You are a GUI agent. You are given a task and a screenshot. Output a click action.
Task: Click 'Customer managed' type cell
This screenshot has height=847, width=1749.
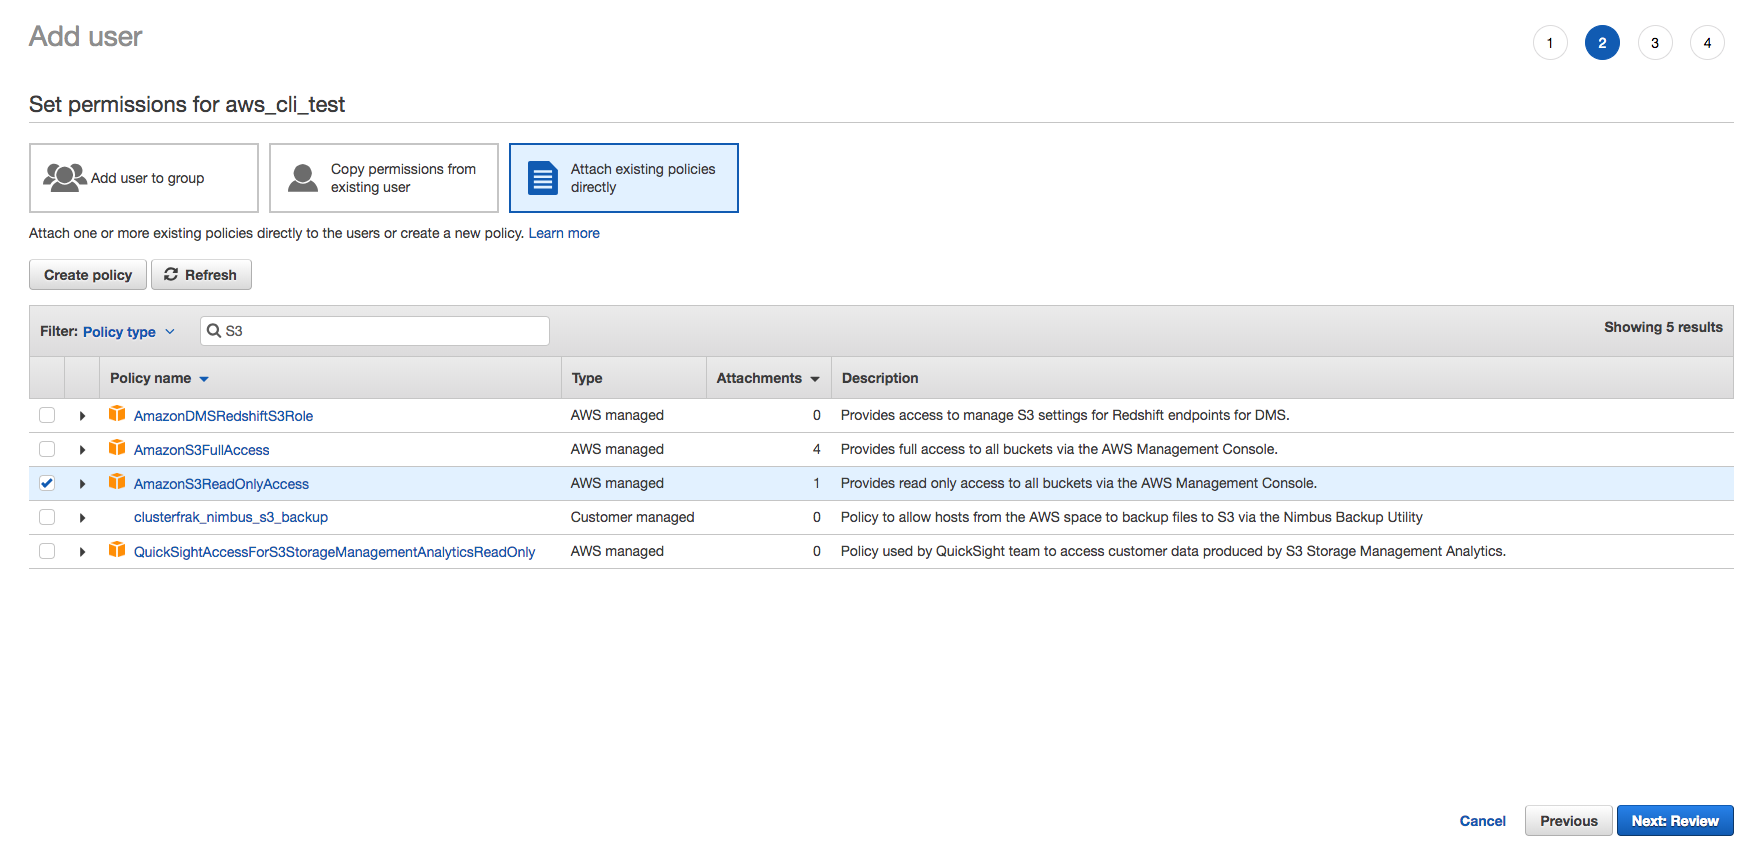[x=632, y=517]
